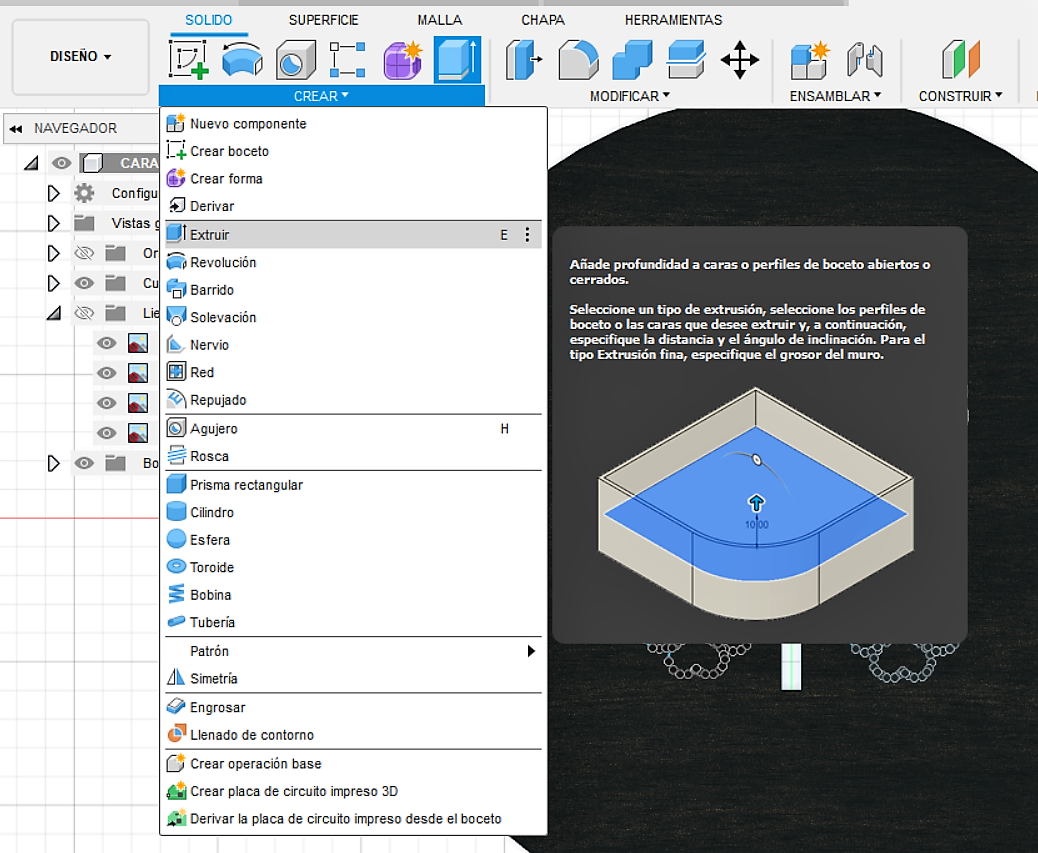
Task: Collapse the root CARA component node
Action: pyautogui.click(x=31, y=163)
